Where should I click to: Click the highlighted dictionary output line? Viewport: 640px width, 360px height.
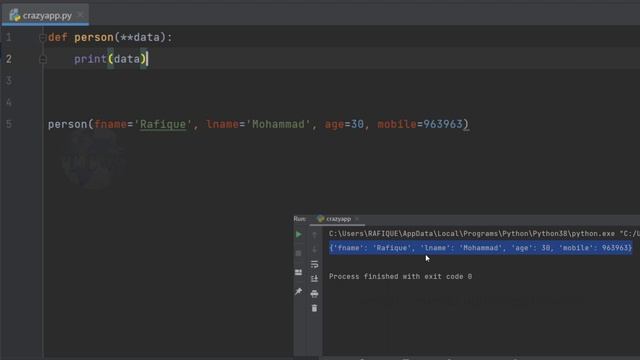481,248
